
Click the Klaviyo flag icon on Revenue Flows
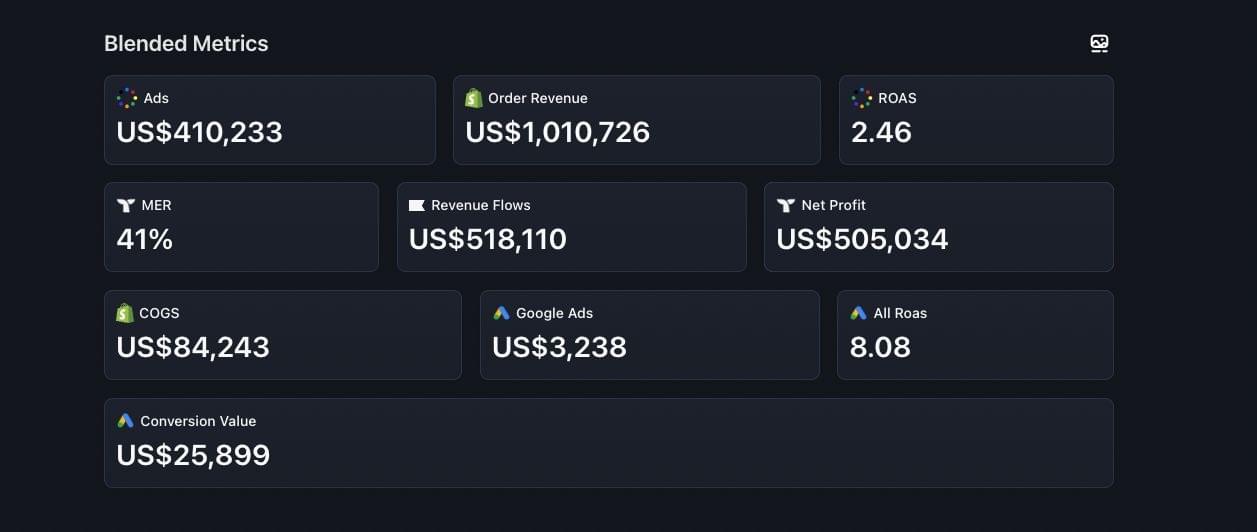click(417, 205)
